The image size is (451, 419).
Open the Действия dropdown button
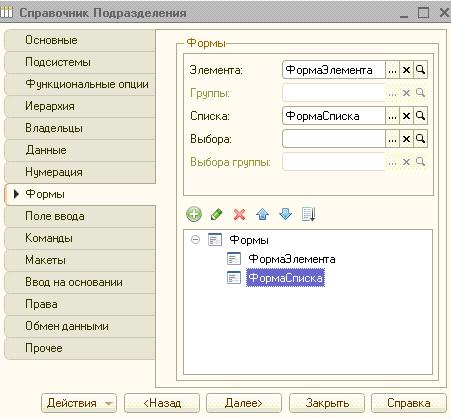tap(79, 403)
